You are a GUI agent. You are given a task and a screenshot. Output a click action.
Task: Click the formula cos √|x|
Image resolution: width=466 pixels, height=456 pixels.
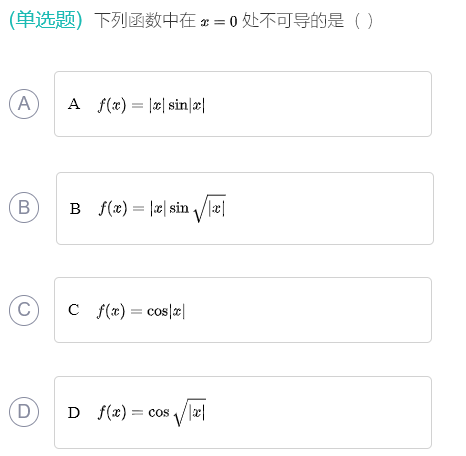pyautogui.click(x=177, y=412)
